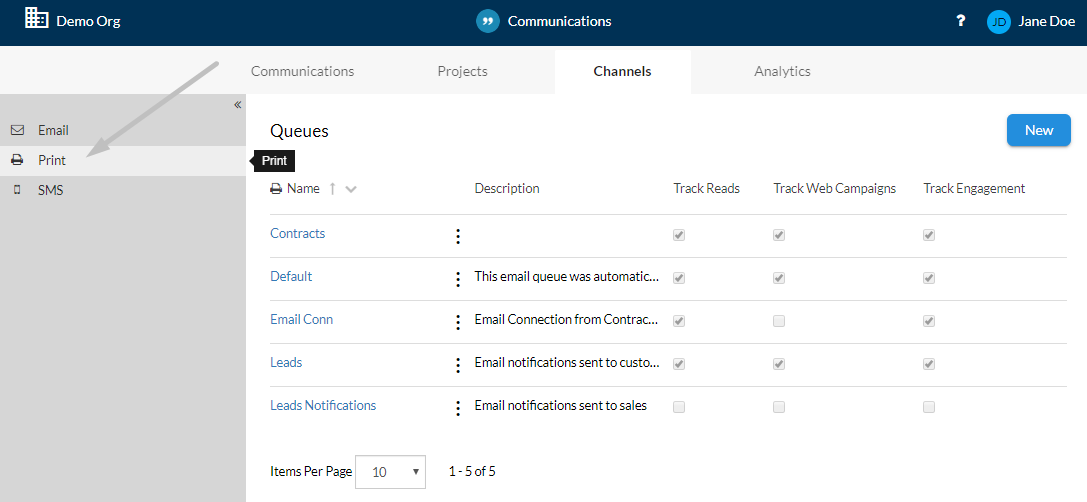The image size is (1087, 502).
Task: Enable Track Reads for Leads Notifications
Action: (679, 407)
